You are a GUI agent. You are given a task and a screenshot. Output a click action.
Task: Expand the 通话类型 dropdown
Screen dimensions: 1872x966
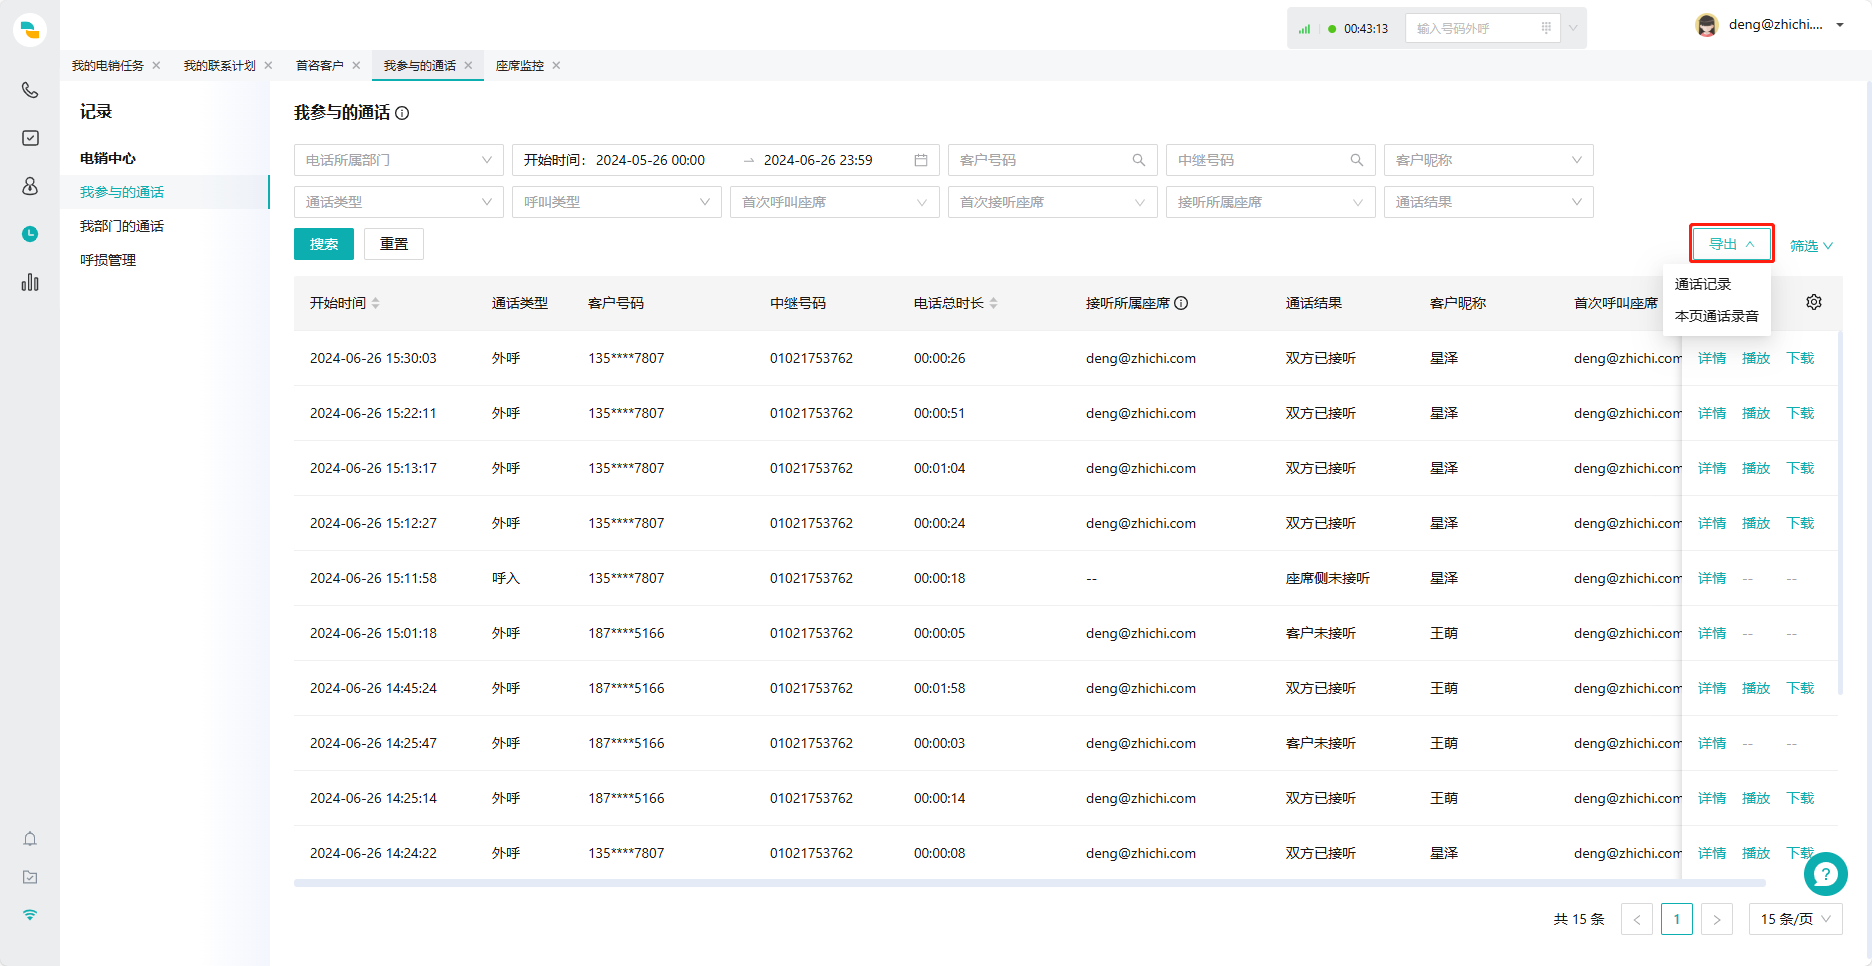(x=399, y=202)
